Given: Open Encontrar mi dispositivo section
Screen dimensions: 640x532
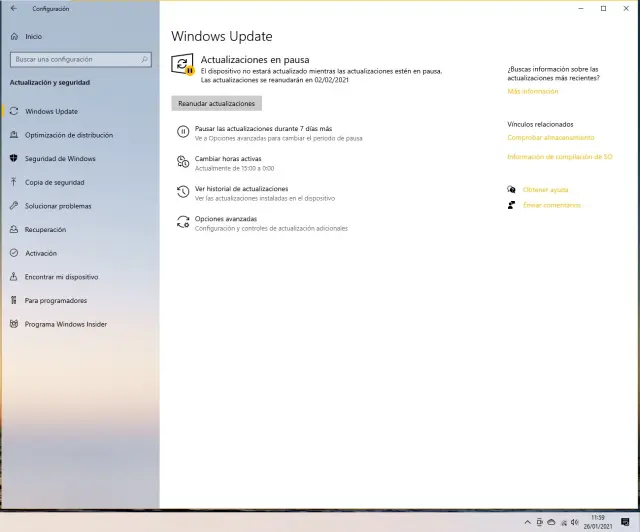Looking at the screenshot, I should click(61, 276).
